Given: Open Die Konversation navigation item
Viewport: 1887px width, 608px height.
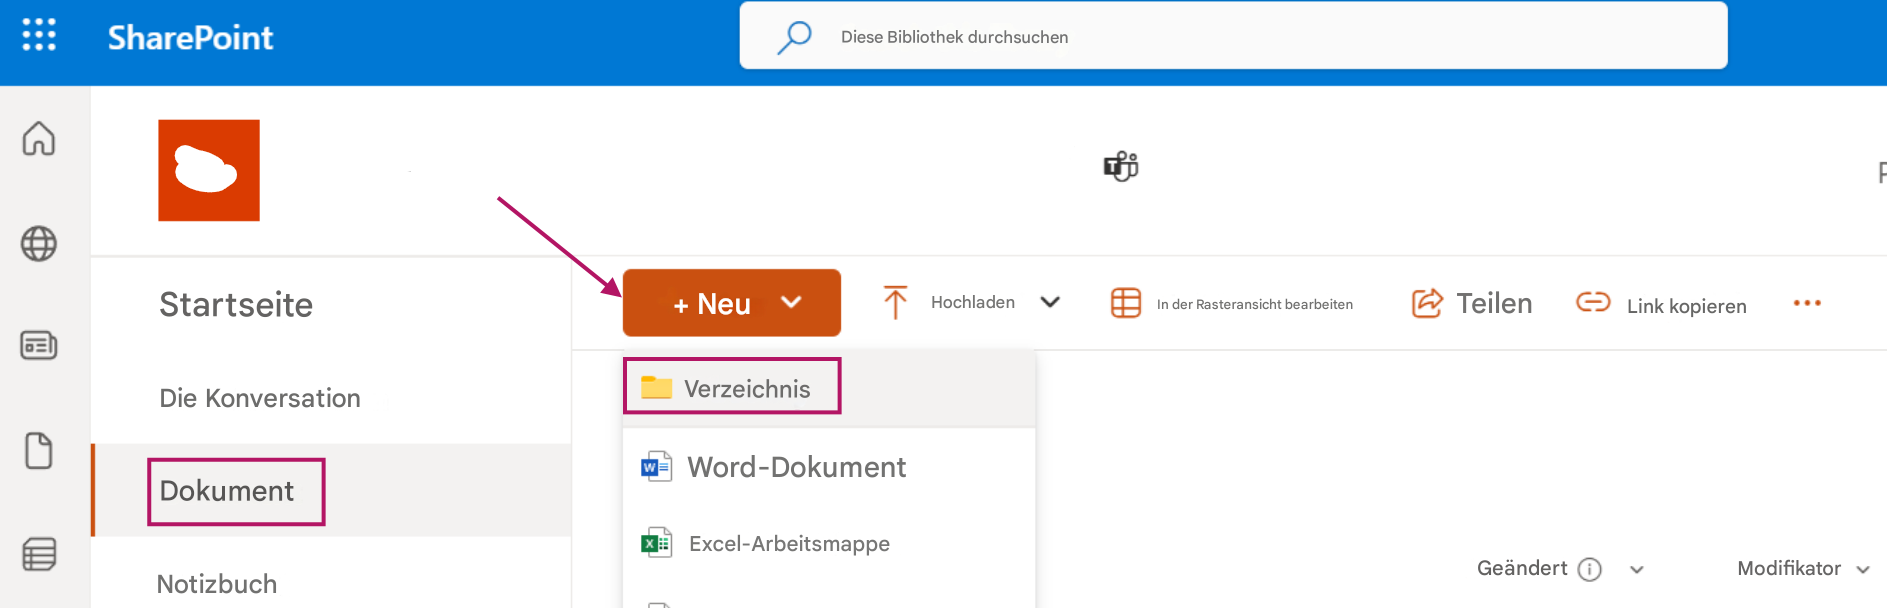Looking at the screenshot, I should pos(260,398).
